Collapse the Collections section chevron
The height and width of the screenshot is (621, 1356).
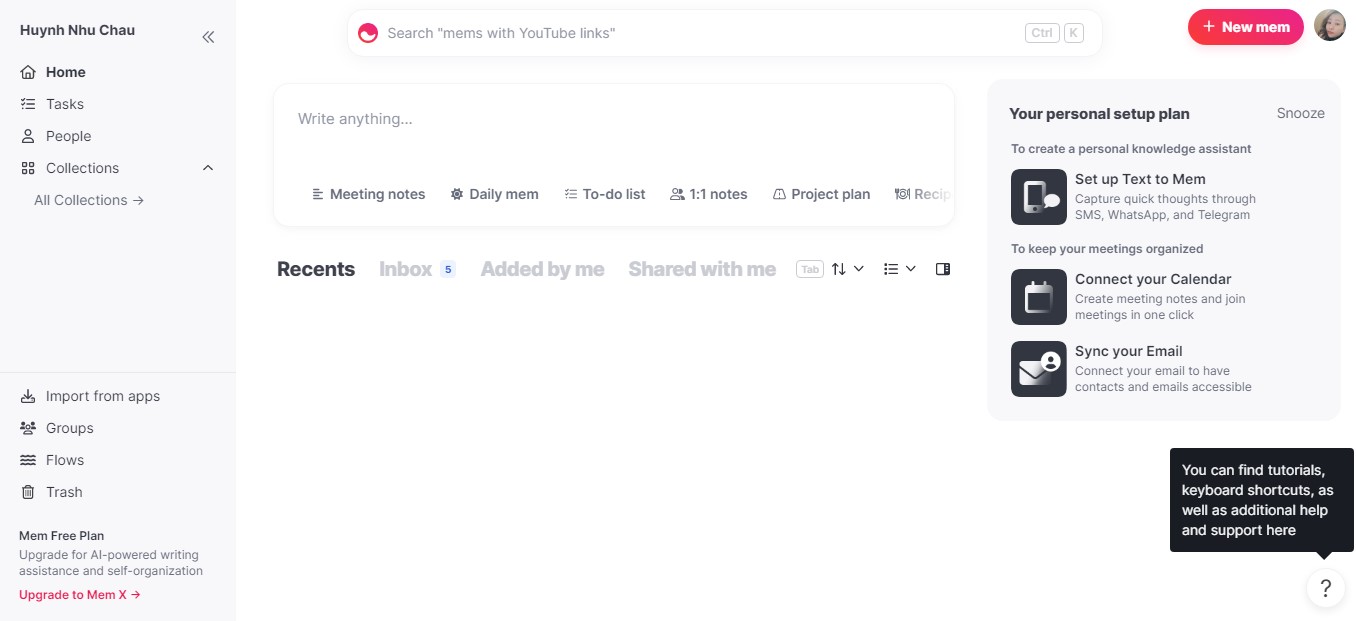coord(208,168)
